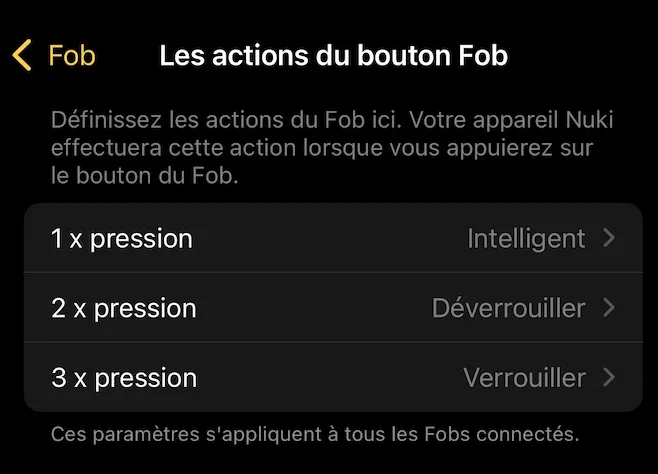
Task: Click the chevron beside Déverrouiller
Action: (609, 308)
